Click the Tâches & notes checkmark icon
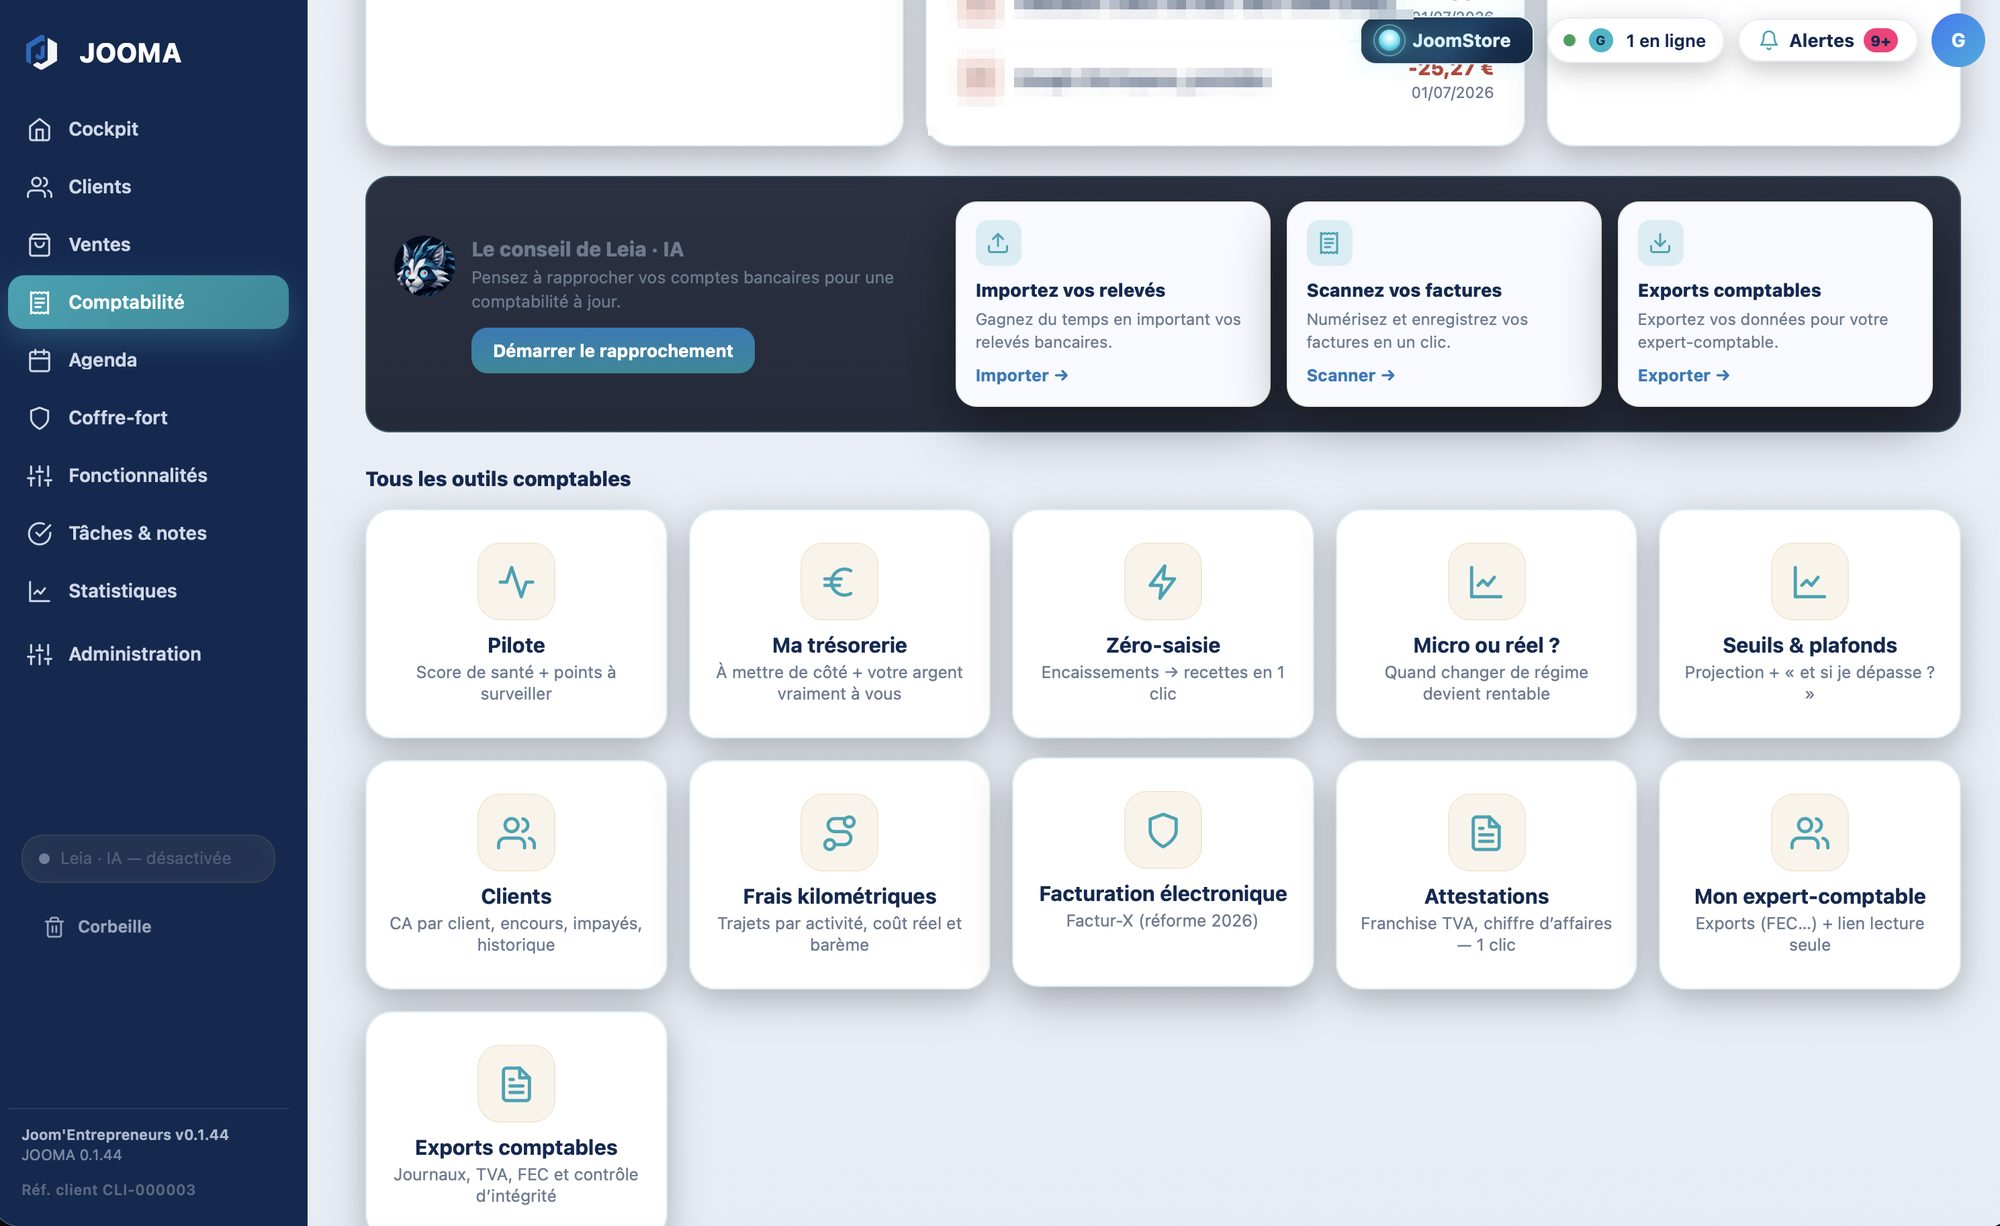2000x1226 pixels. coord(40,534)
